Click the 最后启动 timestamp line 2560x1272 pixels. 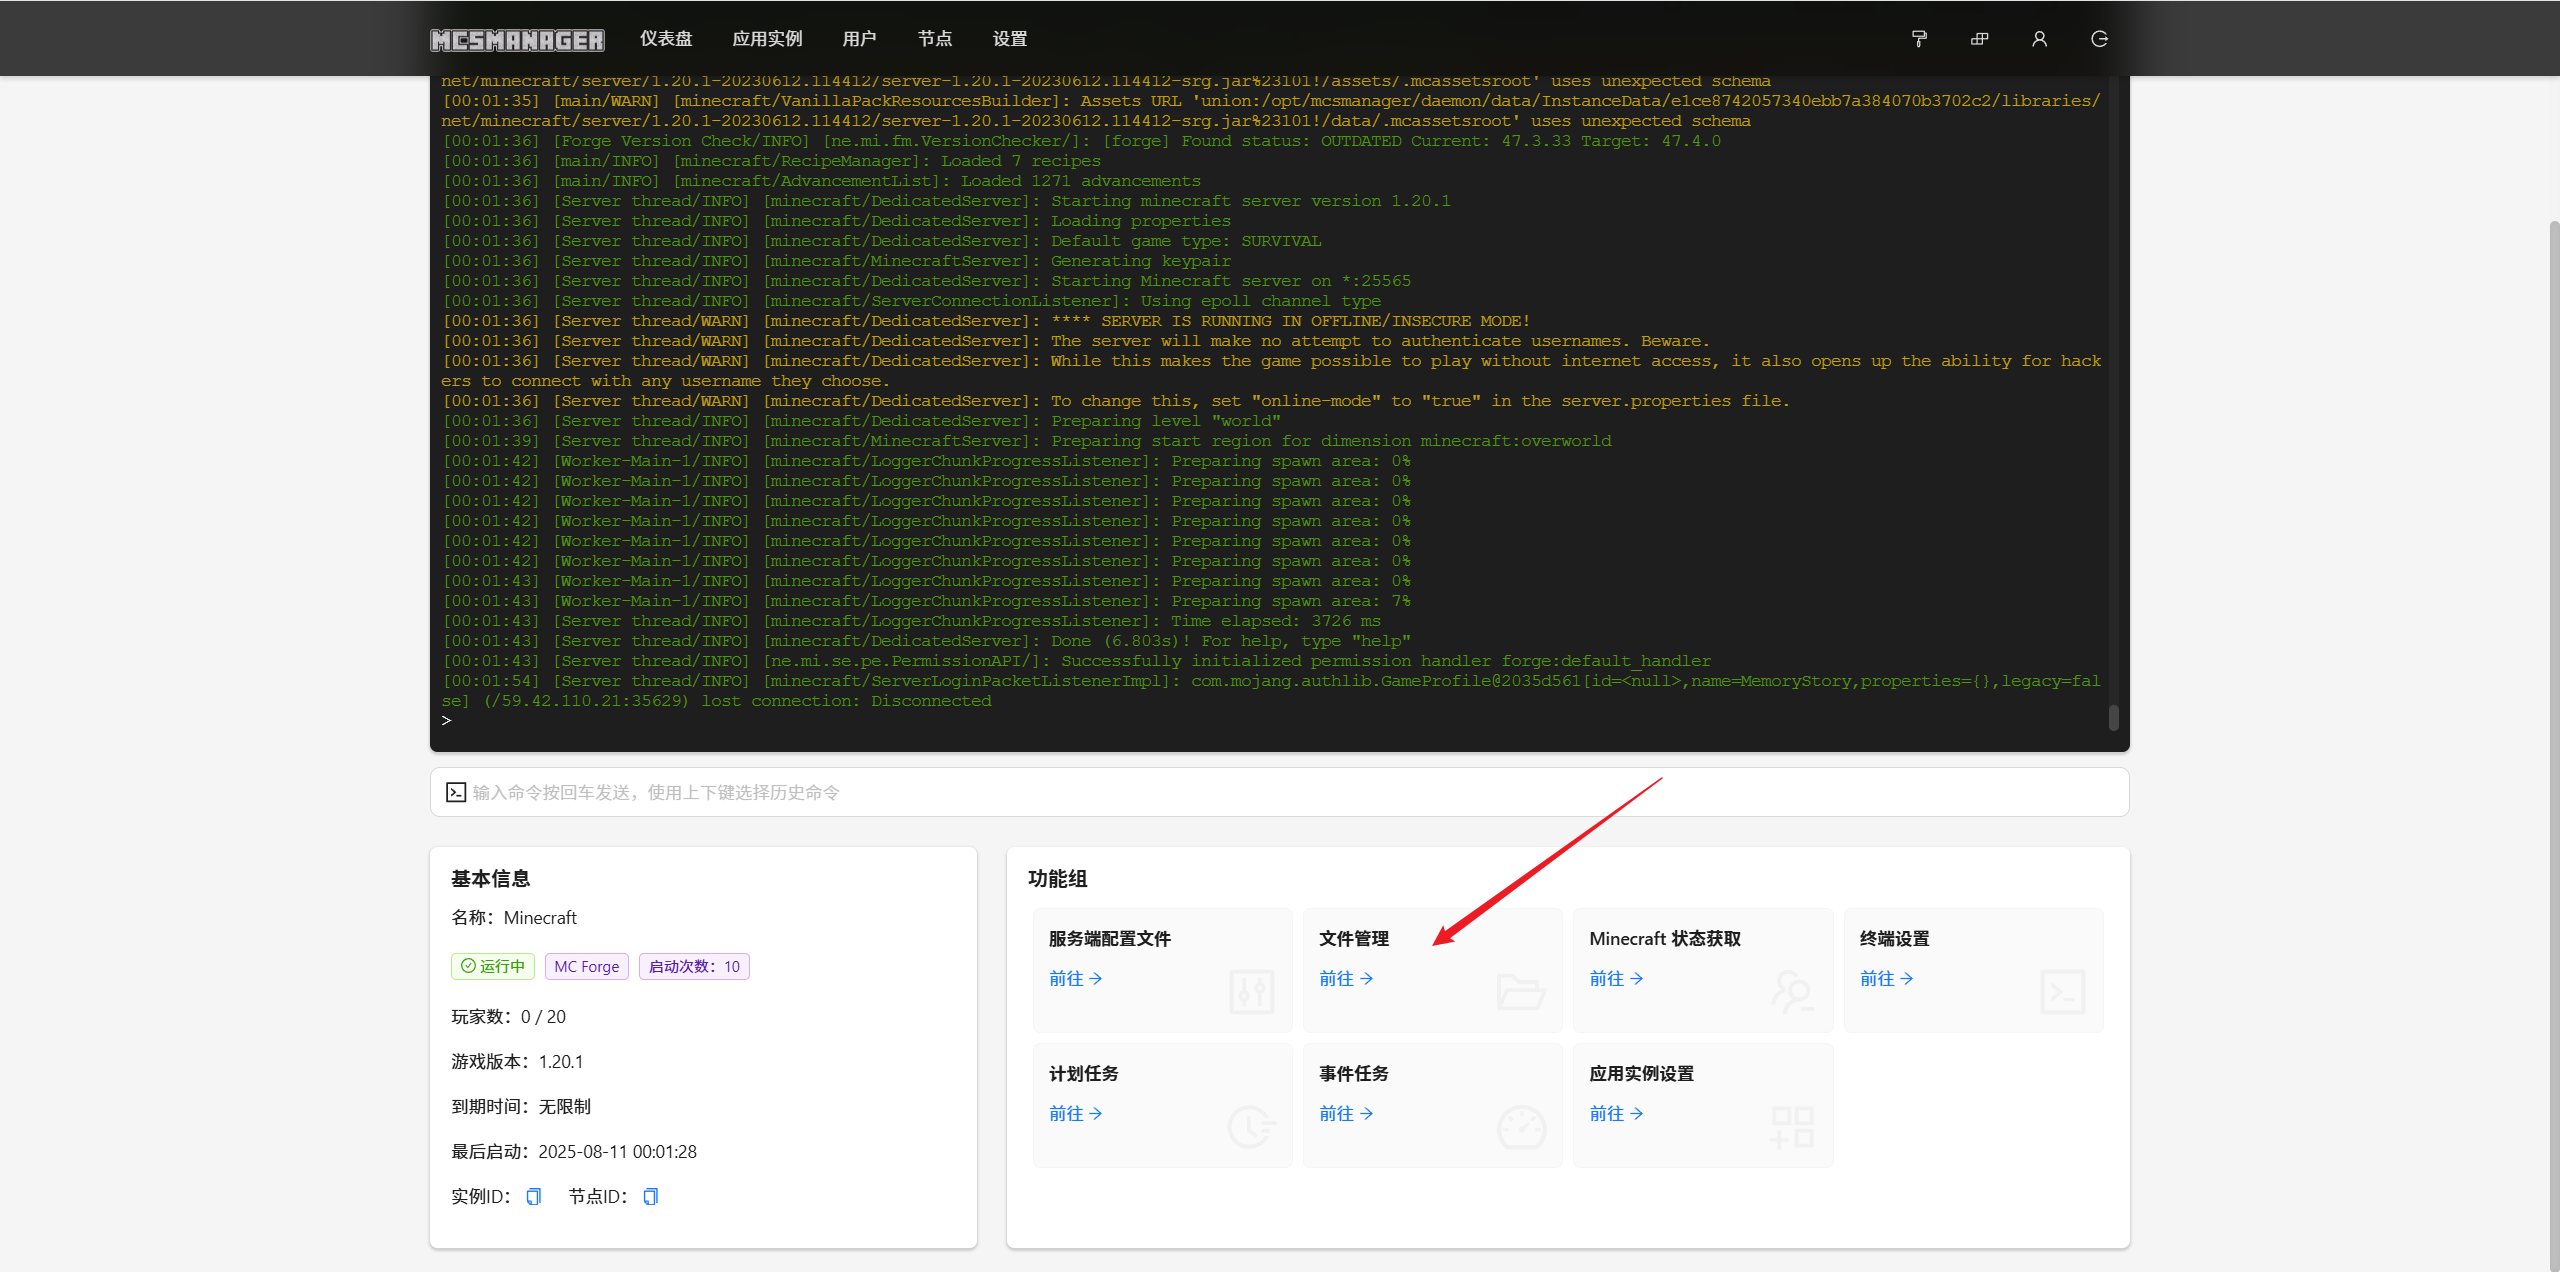(x=574, y=1152)
